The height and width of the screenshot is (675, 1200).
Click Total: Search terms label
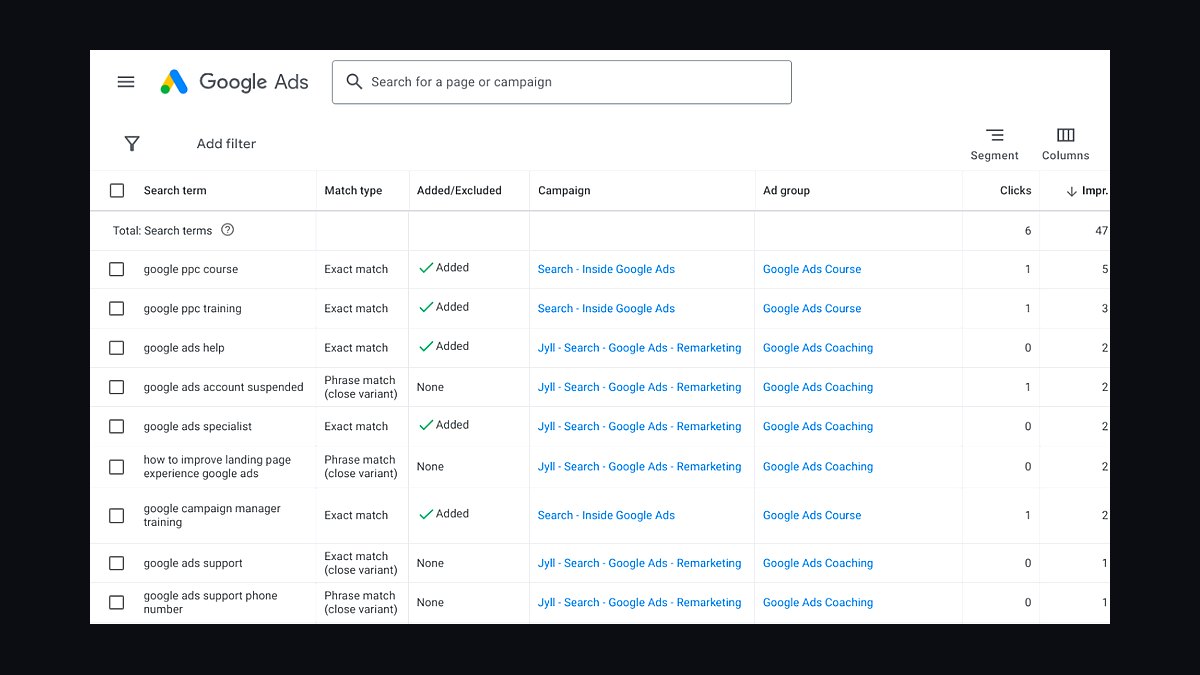click(x=162, y=230)
